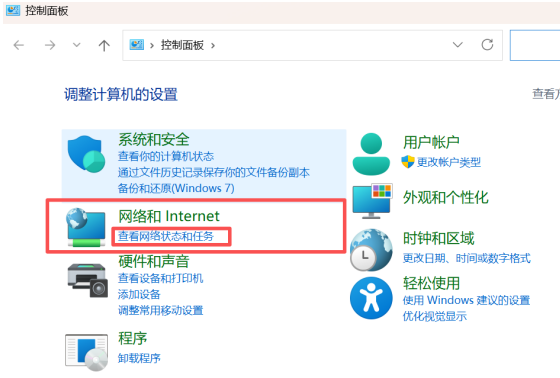Open 使用 Windows 建议的设置 link
560x378 pixels.
(466, 300)
